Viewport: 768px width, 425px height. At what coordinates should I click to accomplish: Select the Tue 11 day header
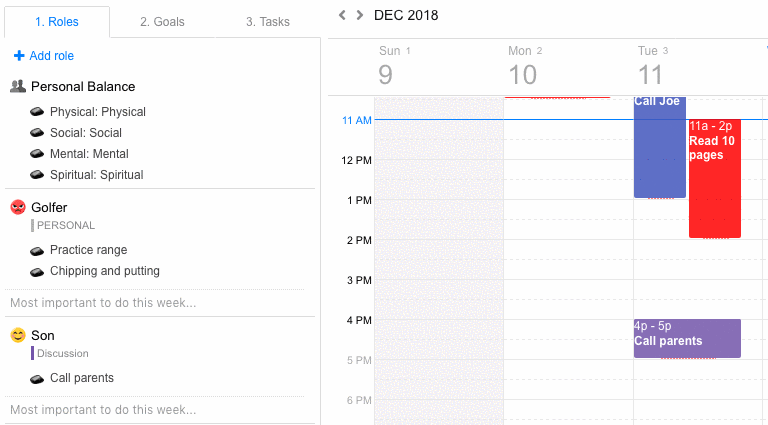[x=651, y=67]
